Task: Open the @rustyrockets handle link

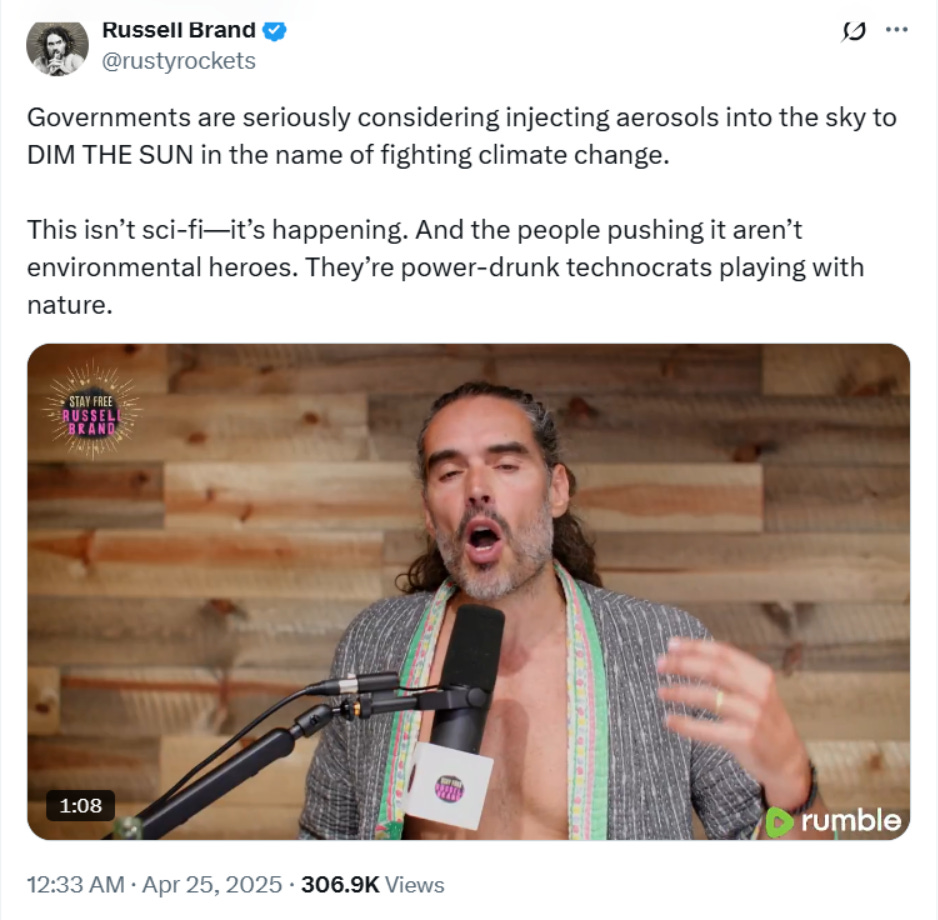Action: 179,61
